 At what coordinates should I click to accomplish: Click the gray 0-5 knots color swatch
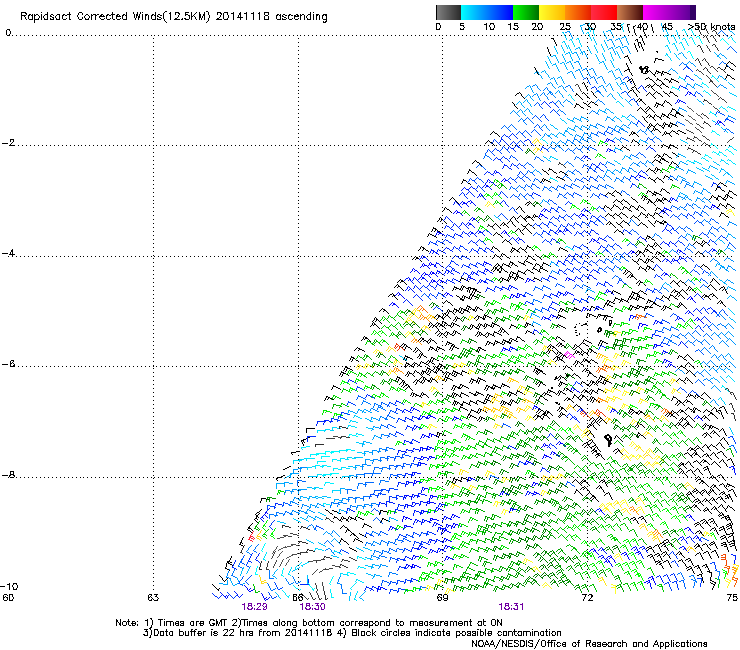pyautogui.click(x=448, y=12)
